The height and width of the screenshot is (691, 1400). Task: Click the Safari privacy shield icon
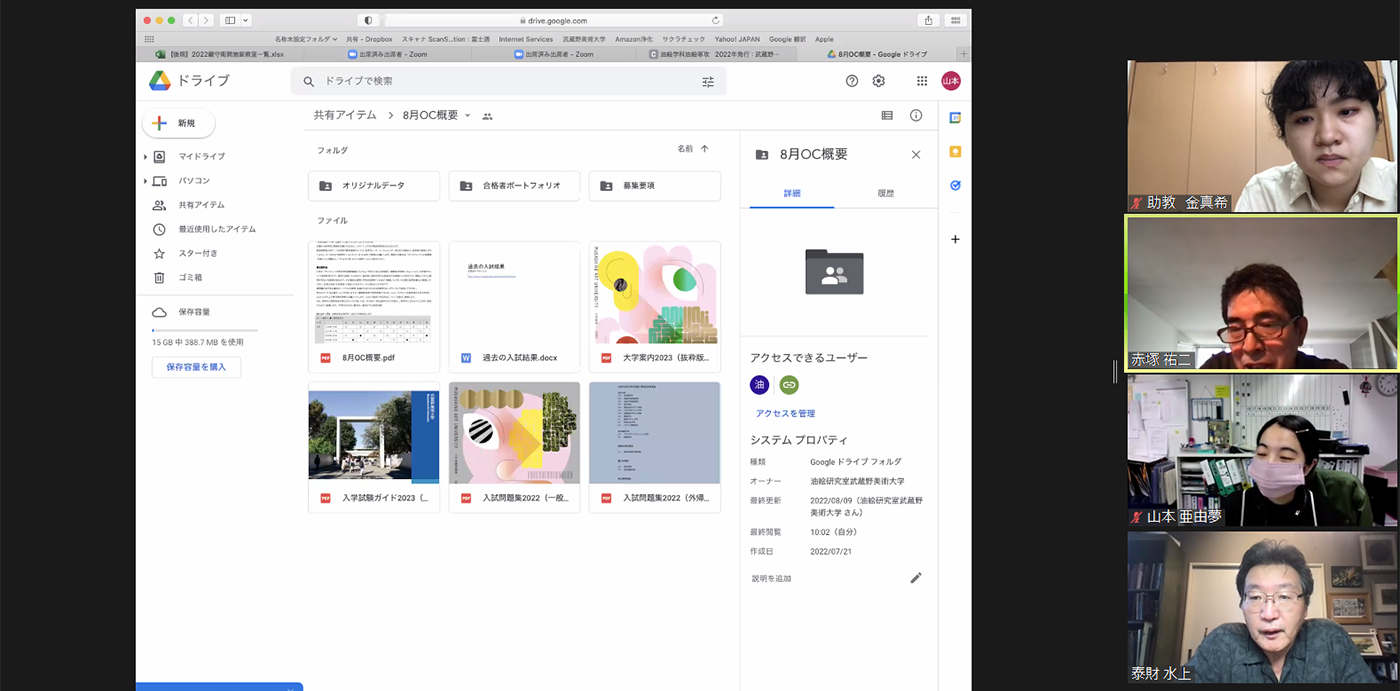[368, 20]
